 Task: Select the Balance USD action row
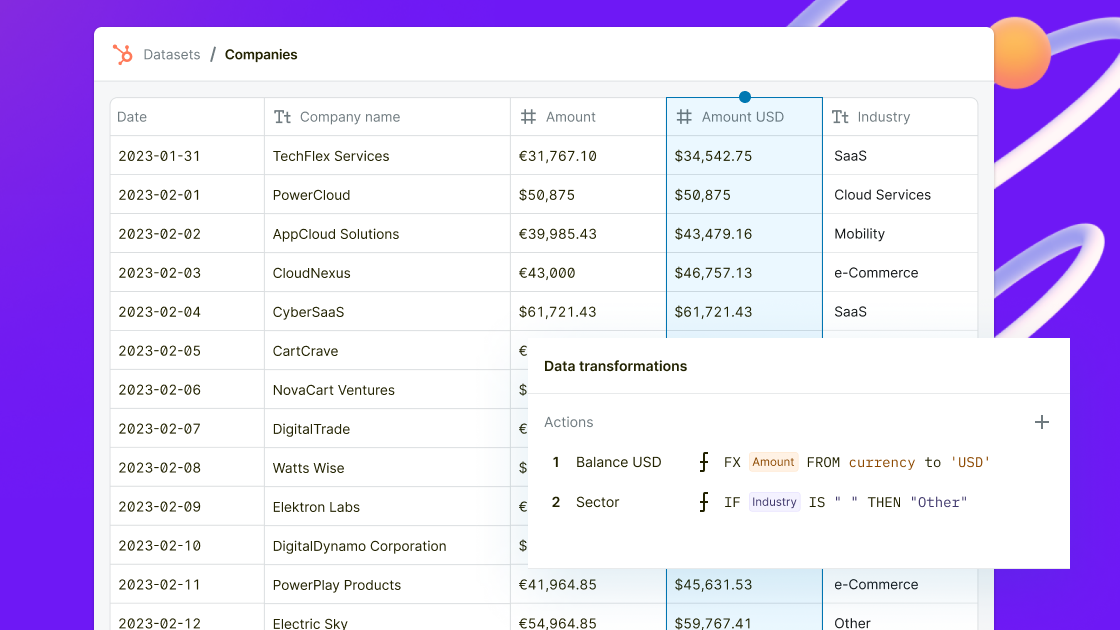point(617,462)
